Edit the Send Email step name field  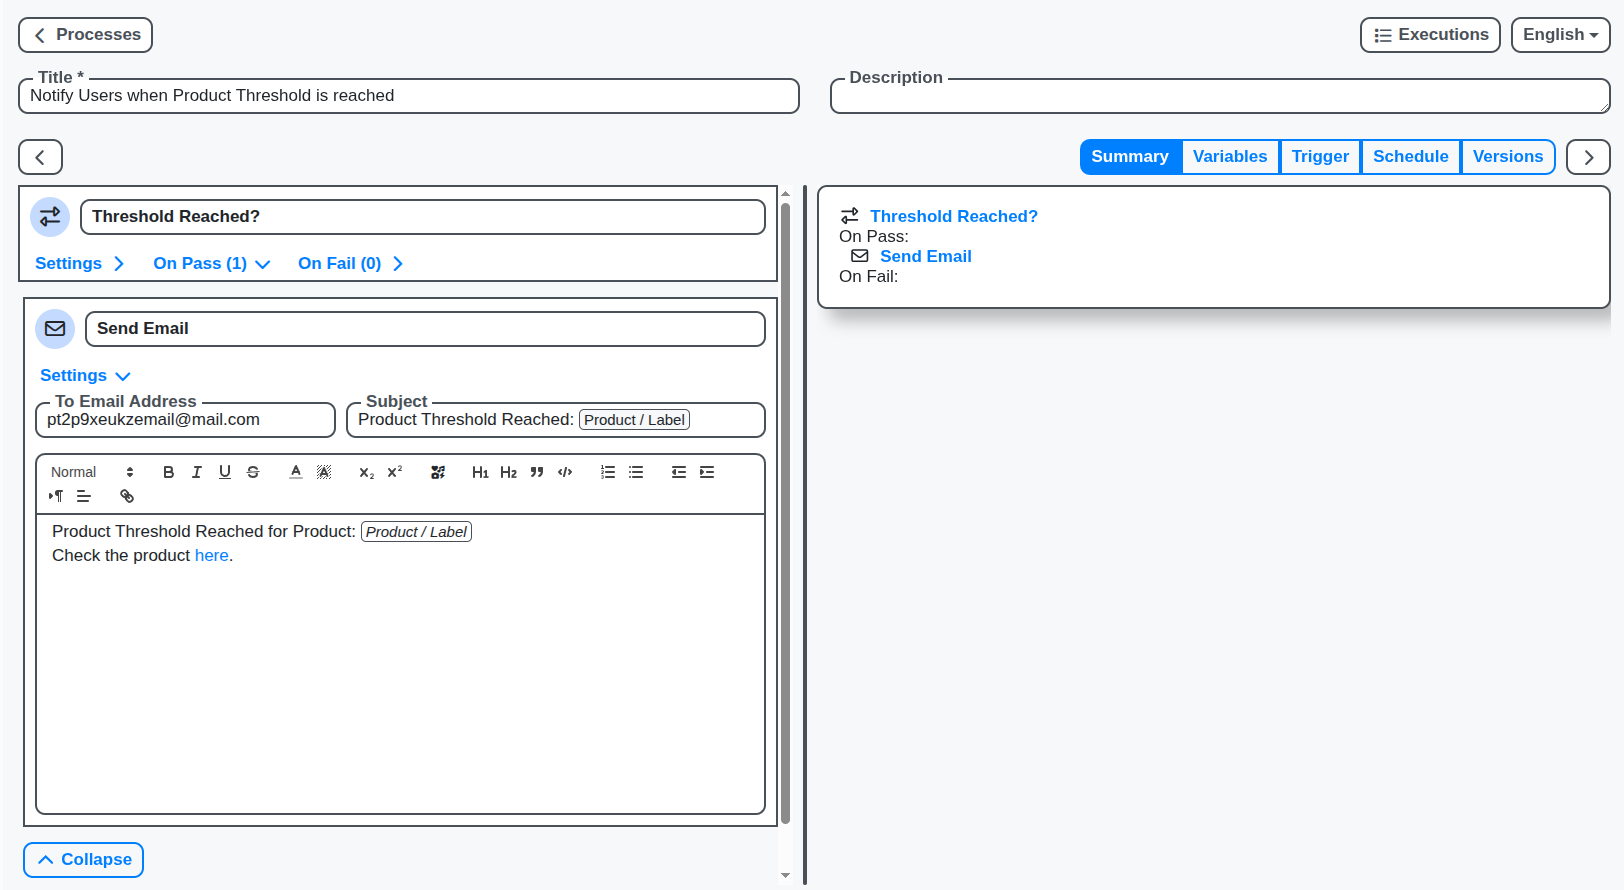pos(425,329)
